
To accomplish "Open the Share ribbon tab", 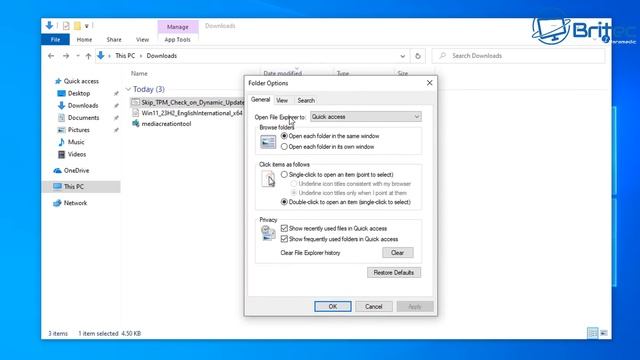I will pos(114,40).
